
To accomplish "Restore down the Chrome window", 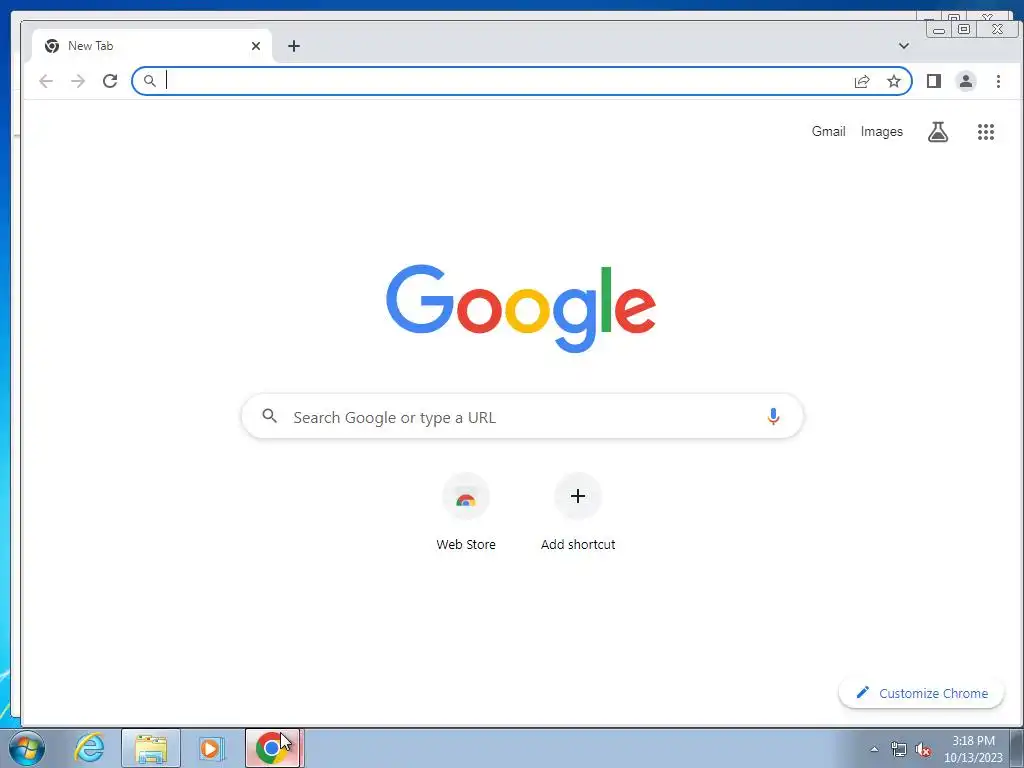I will click(x=964, y=29).
